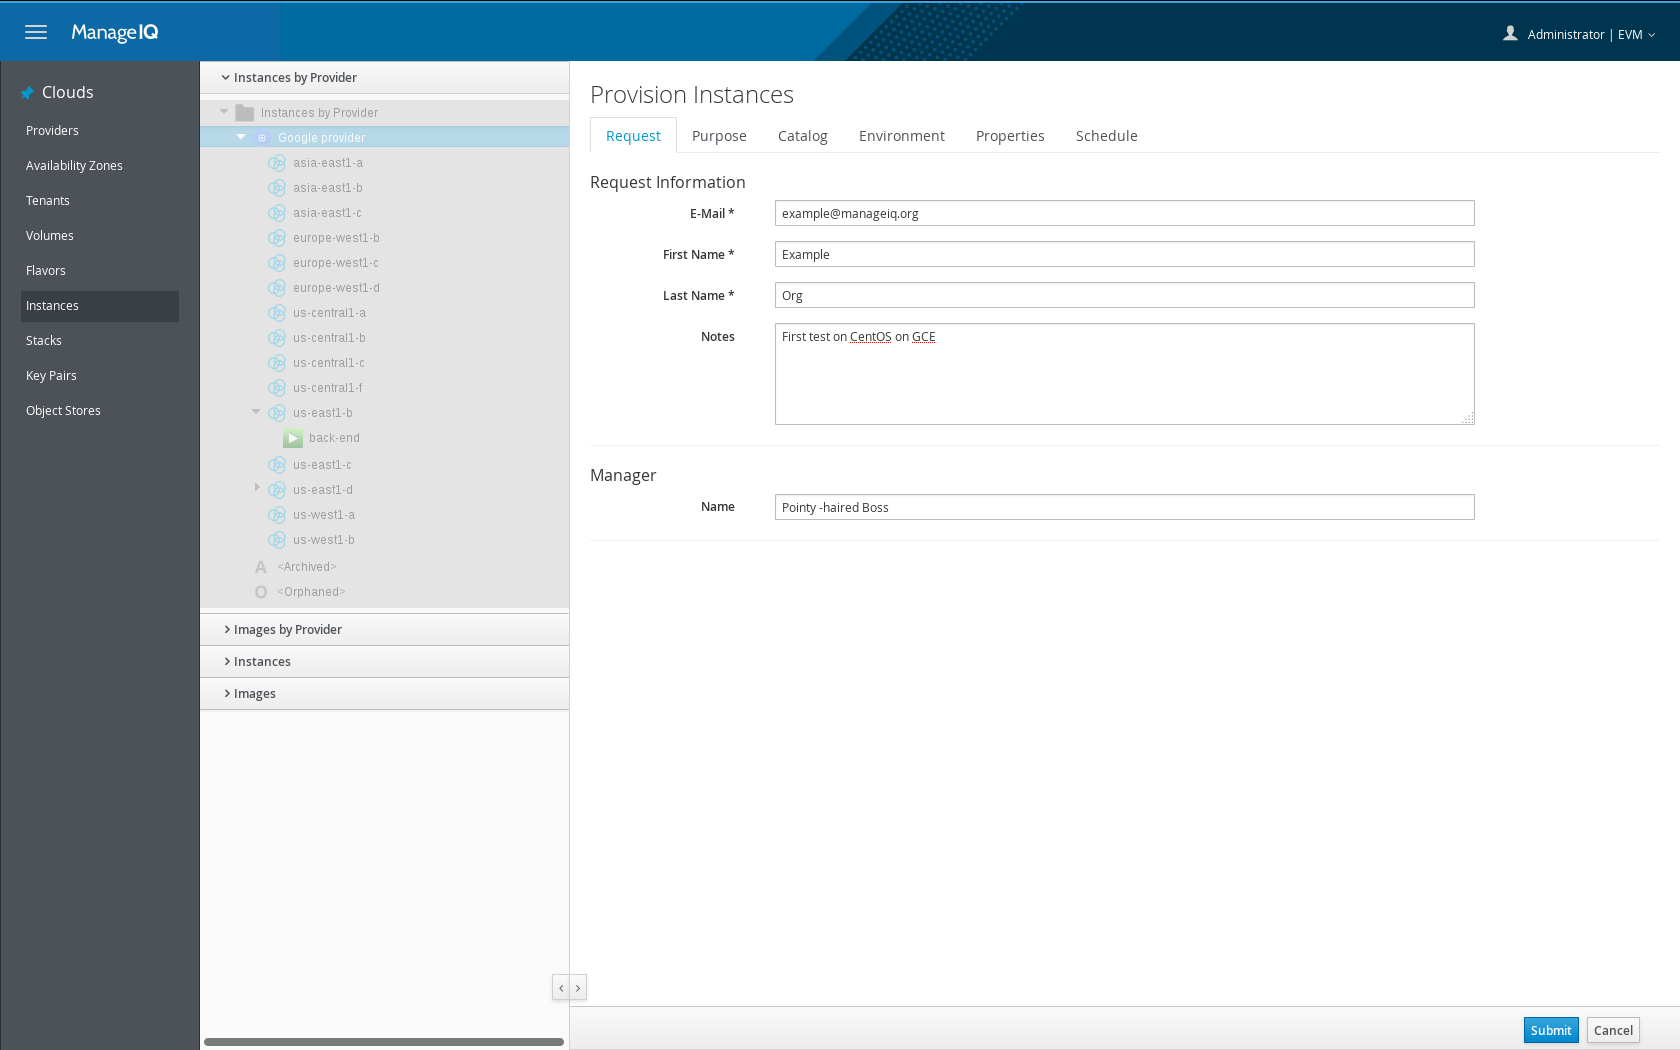
Task: Open Volumes in the sidebar
Action: (100, 236)
